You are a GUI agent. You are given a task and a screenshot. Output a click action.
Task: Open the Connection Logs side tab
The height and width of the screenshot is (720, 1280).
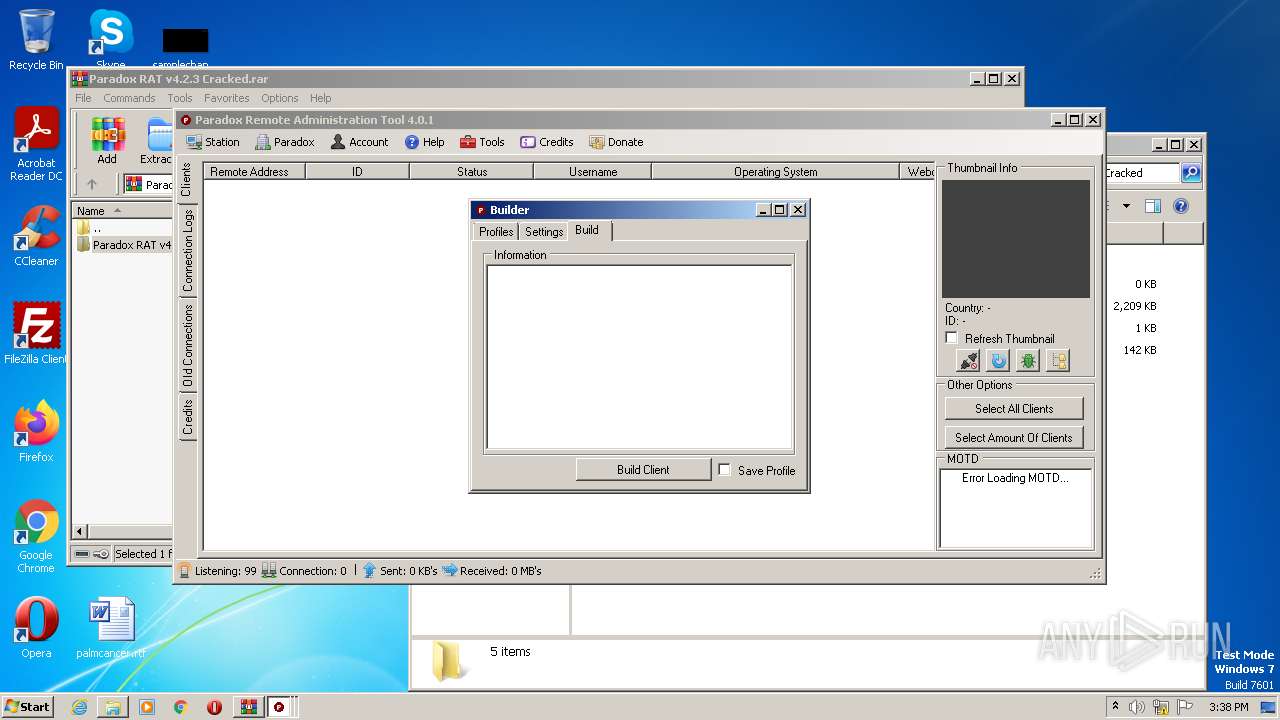(187, 250)
